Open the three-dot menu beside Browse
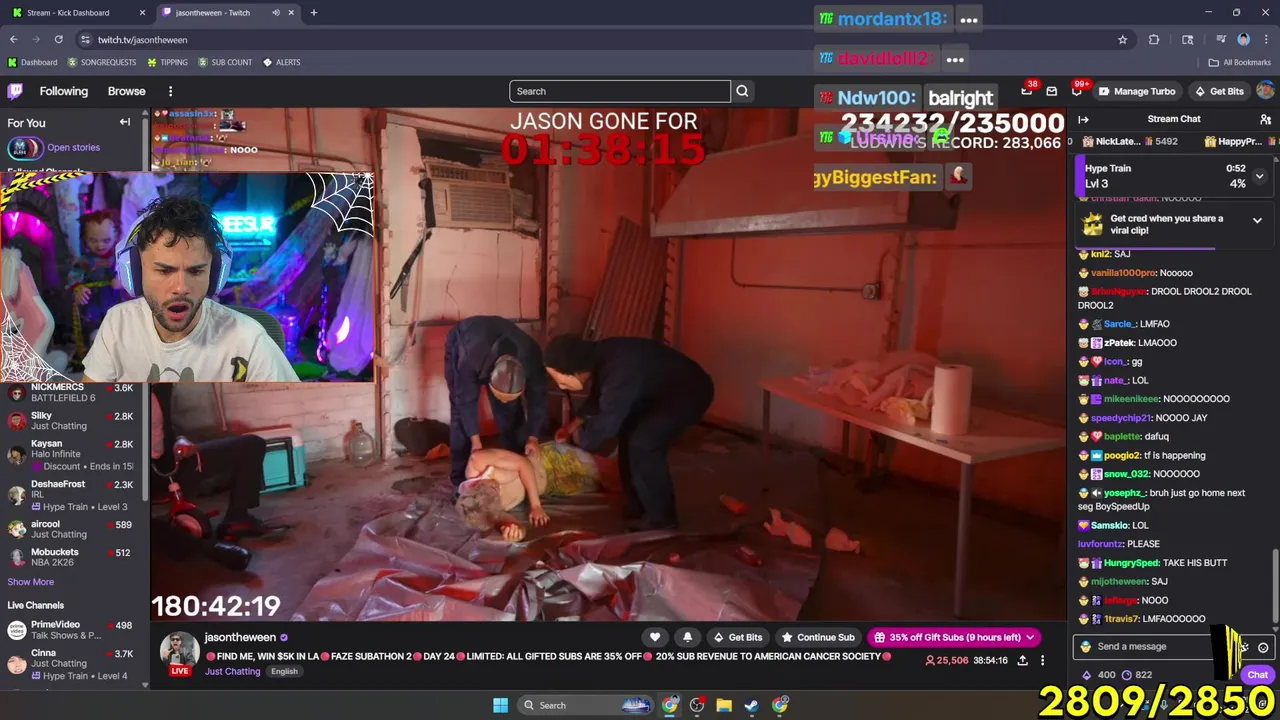Screen dimensions: 1280x720 tap(170, 91)
